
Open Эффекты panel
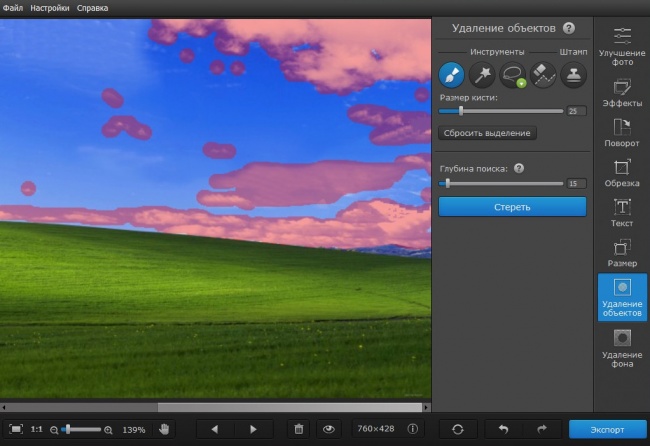pyautogui.click(x=622, y=93)
